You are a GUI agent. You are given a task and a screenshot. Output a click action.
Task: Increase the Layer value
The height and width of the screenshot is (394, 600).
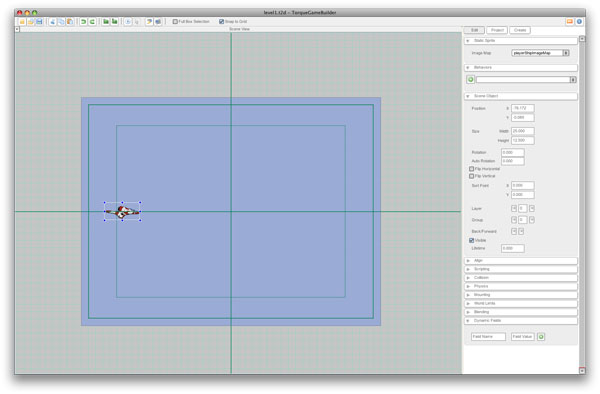pyautogui.click(x=532, y=208)
